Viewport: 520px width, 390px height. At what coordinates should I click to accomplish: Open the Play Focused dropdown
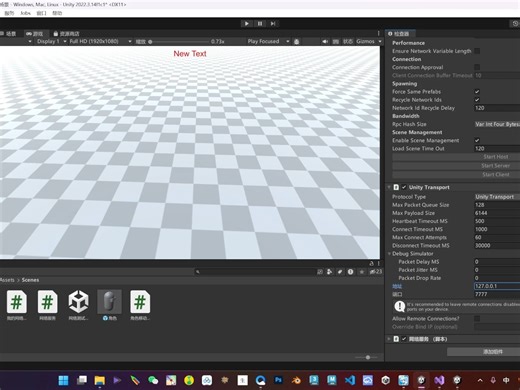coord(268,41)
